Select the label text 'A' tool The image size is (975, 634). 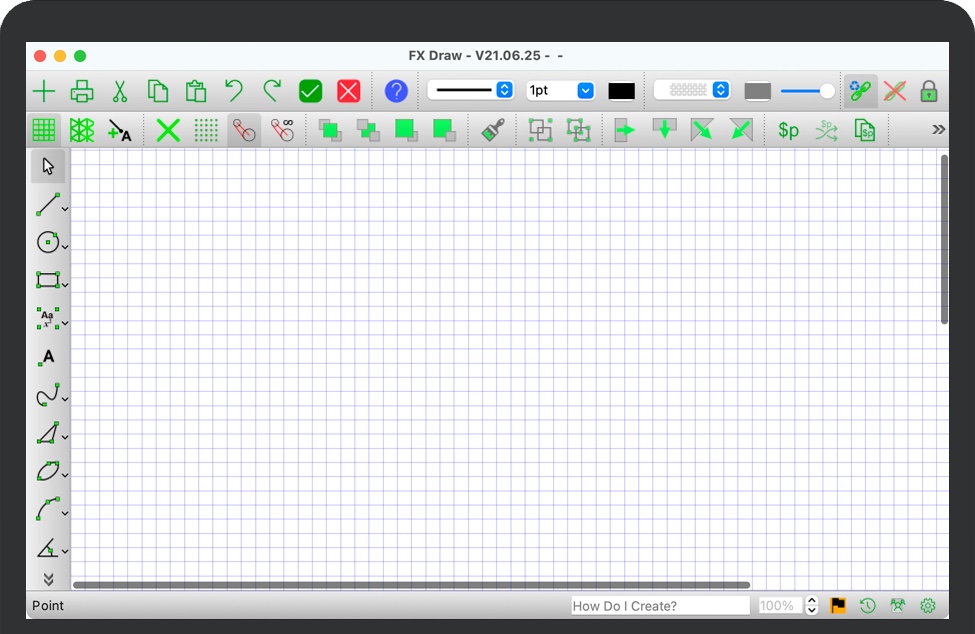pos(47,357)
